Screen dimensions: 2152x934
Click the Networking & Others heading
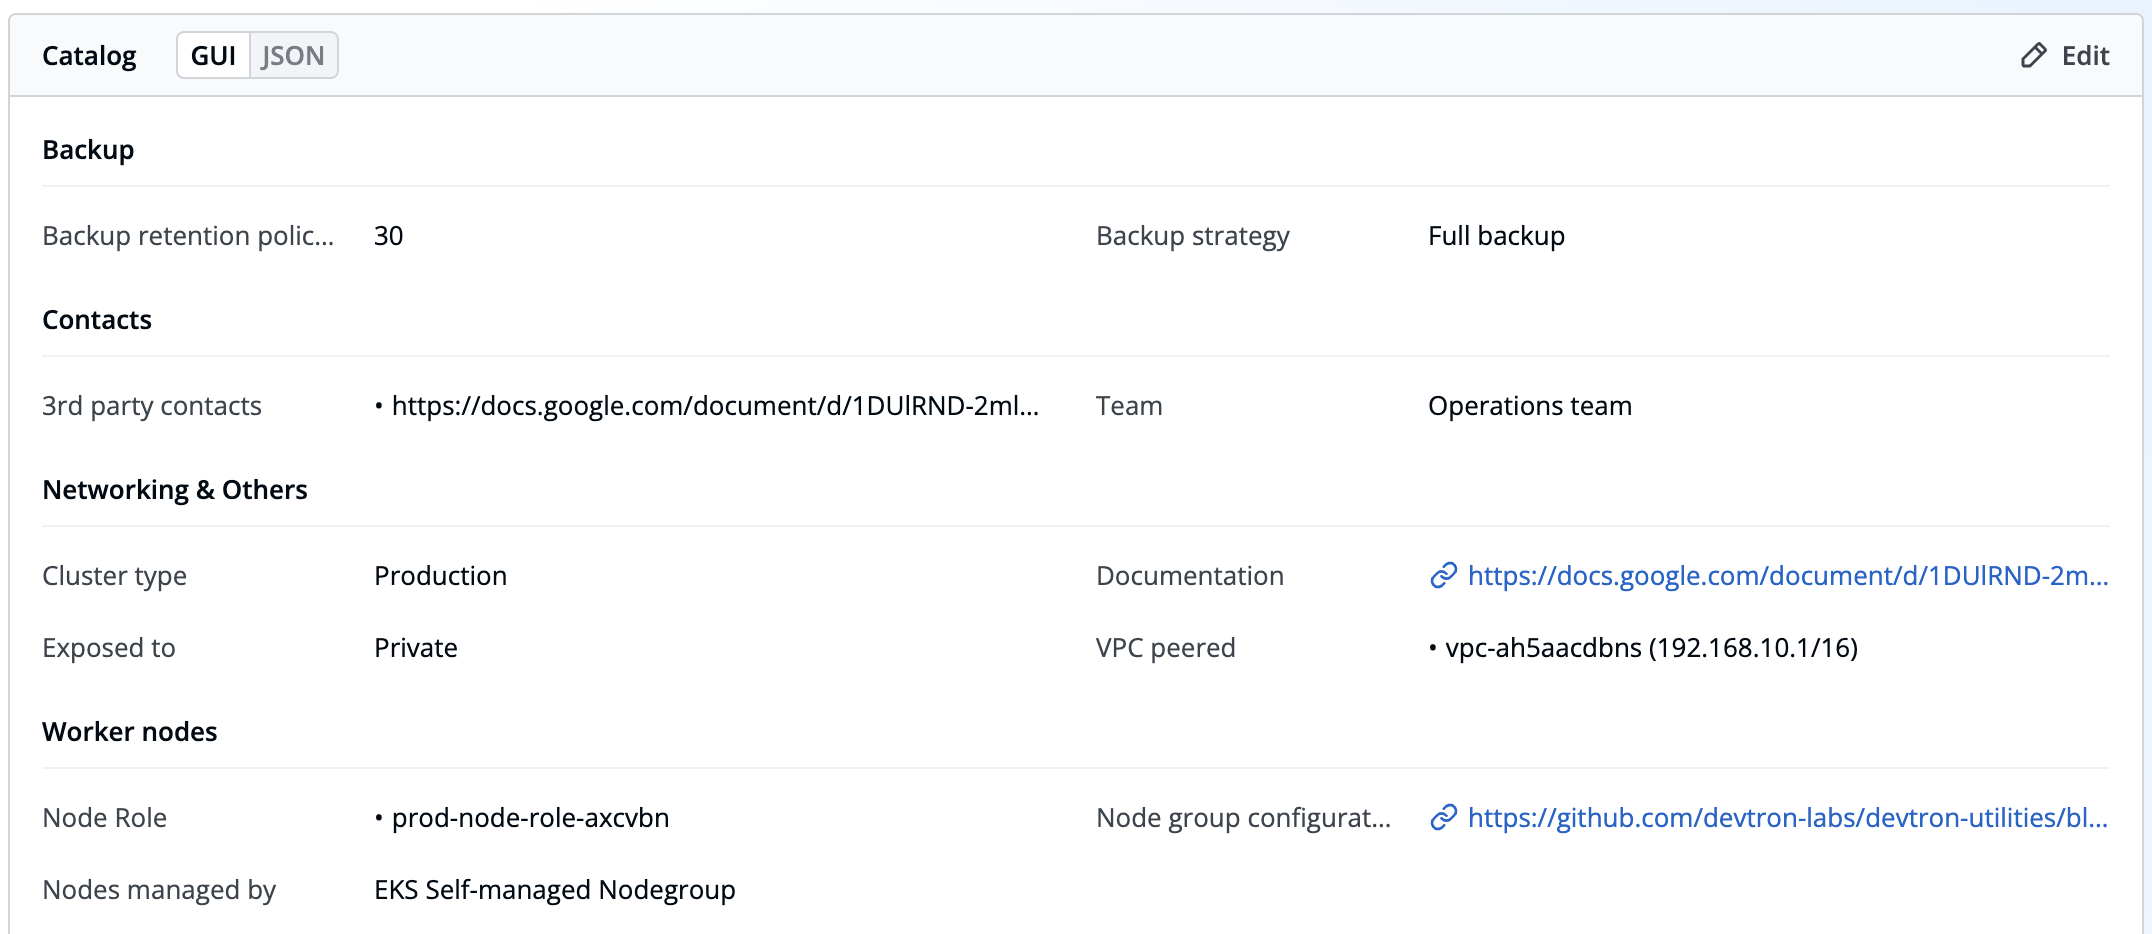tap(175, 490)
